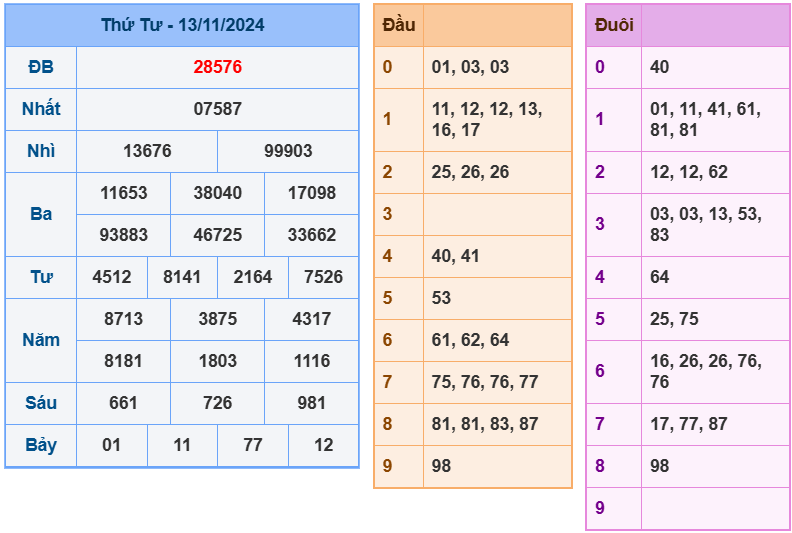
Task: Click fifth prize number 3875
Action: tap(217, 319)
